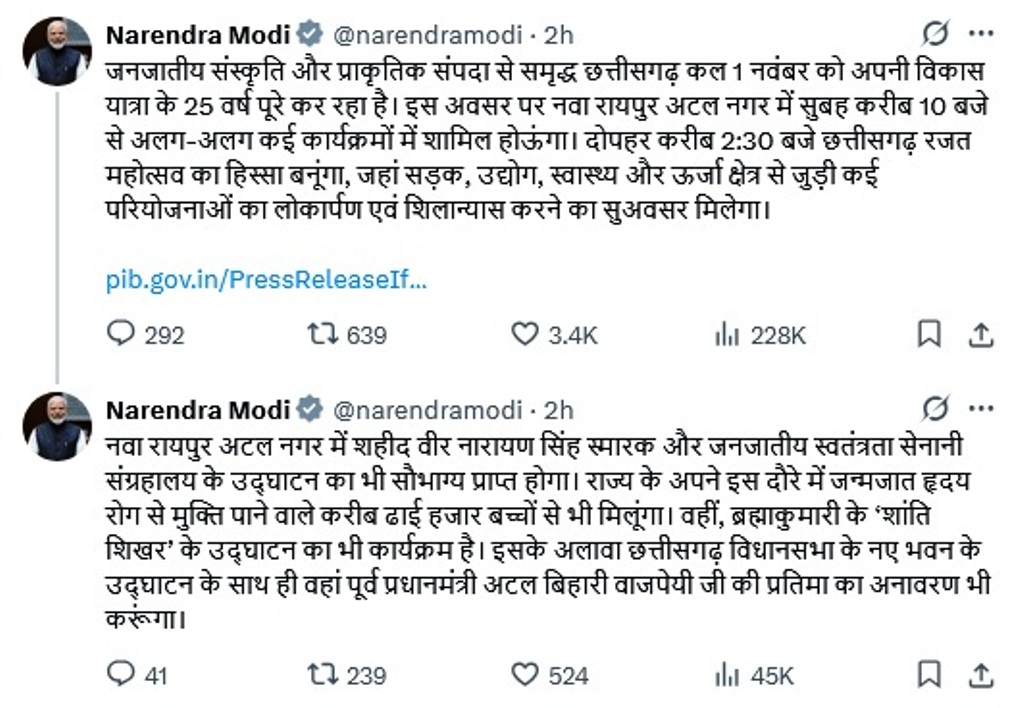Like the second tweet with 524 likes

click(525, 675)
